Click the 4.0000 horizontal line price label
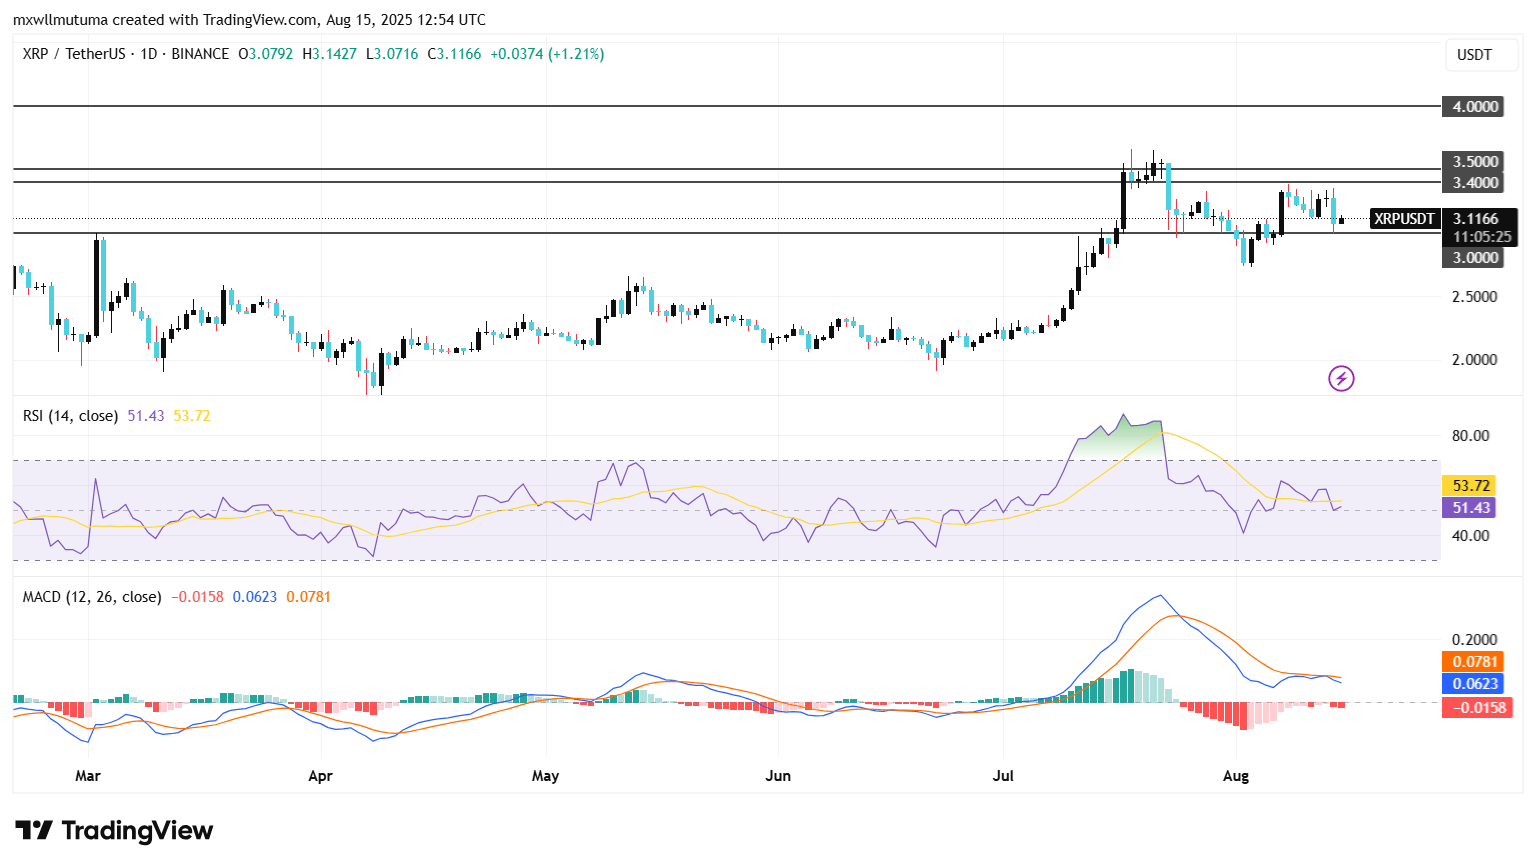This screenshot has height=868, width=1536. tap(1472, 106)
